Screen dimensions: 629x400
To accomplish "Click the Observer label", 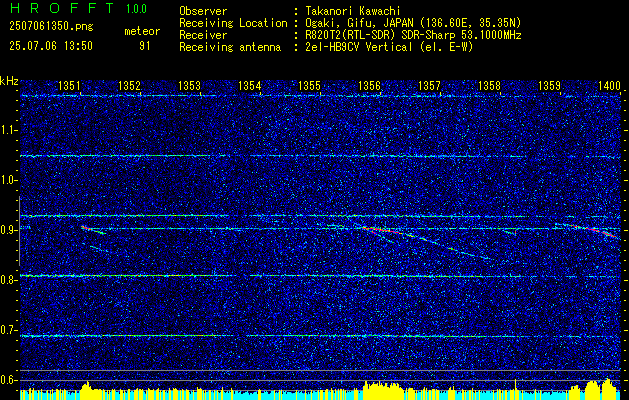I will [x=203, y=11].
